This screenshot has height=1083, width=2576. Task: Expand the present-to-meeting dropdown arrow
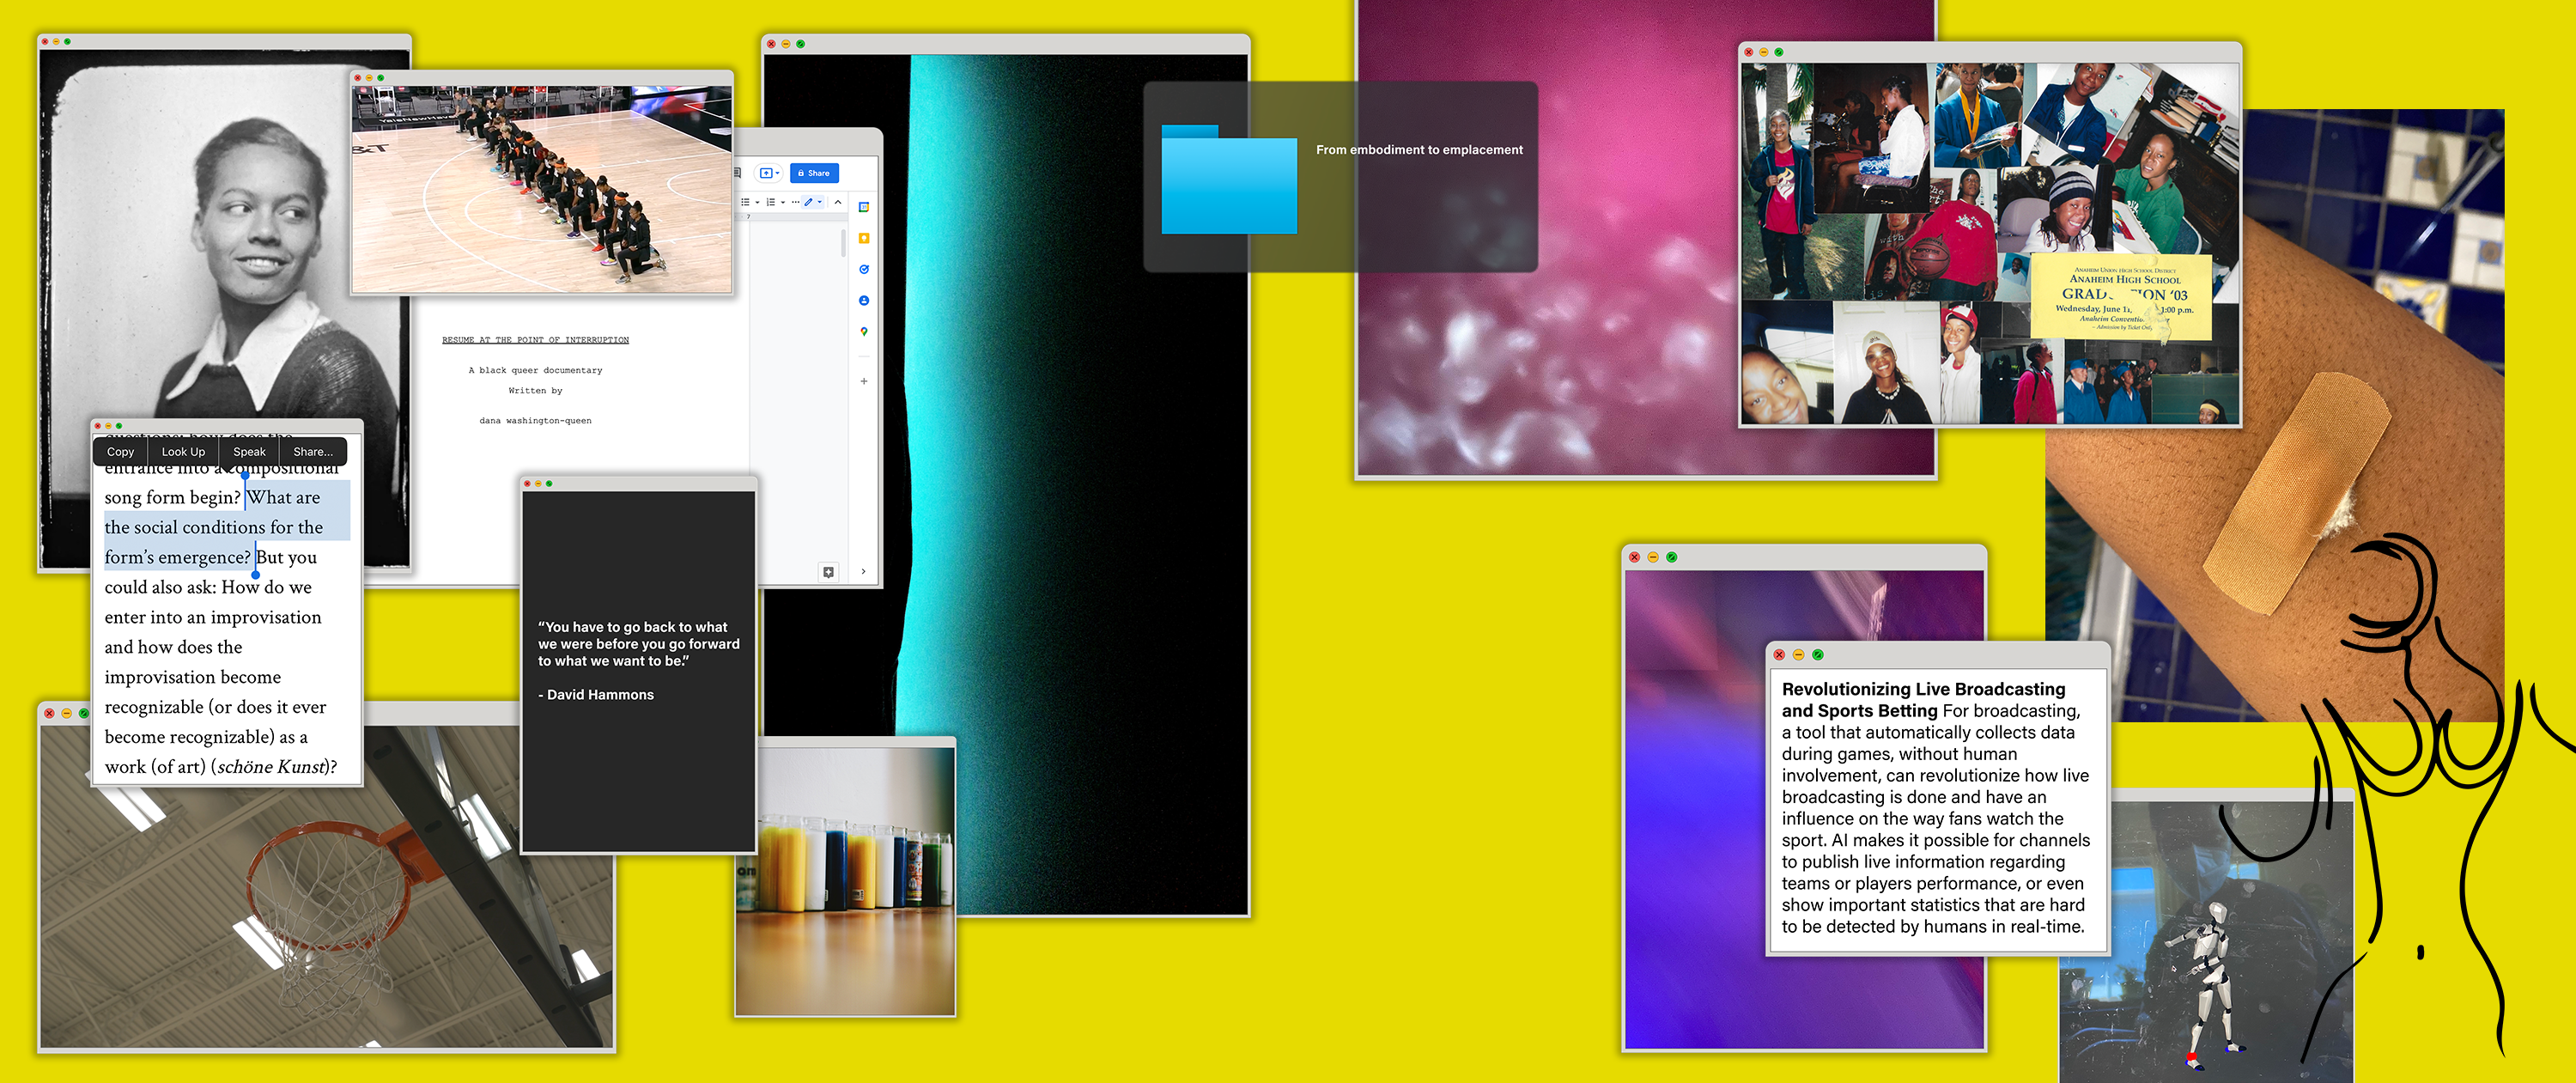pyautogui.click(x=778, y=173)
